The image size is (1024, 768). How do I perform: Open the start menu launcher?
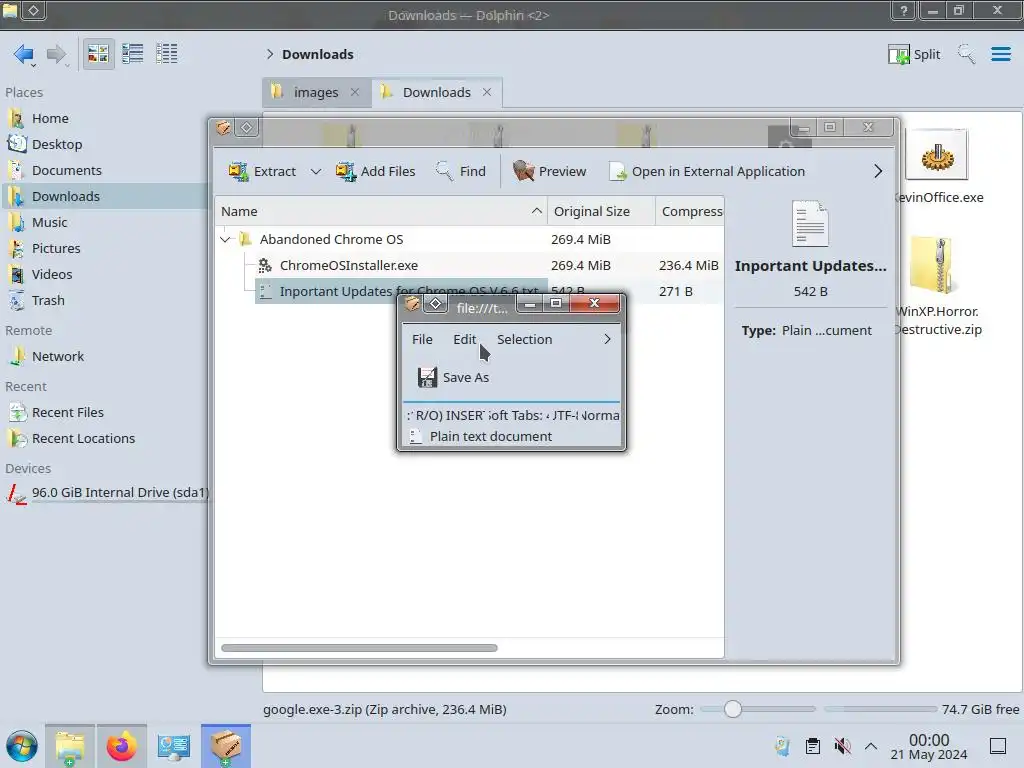click(22, 746)
